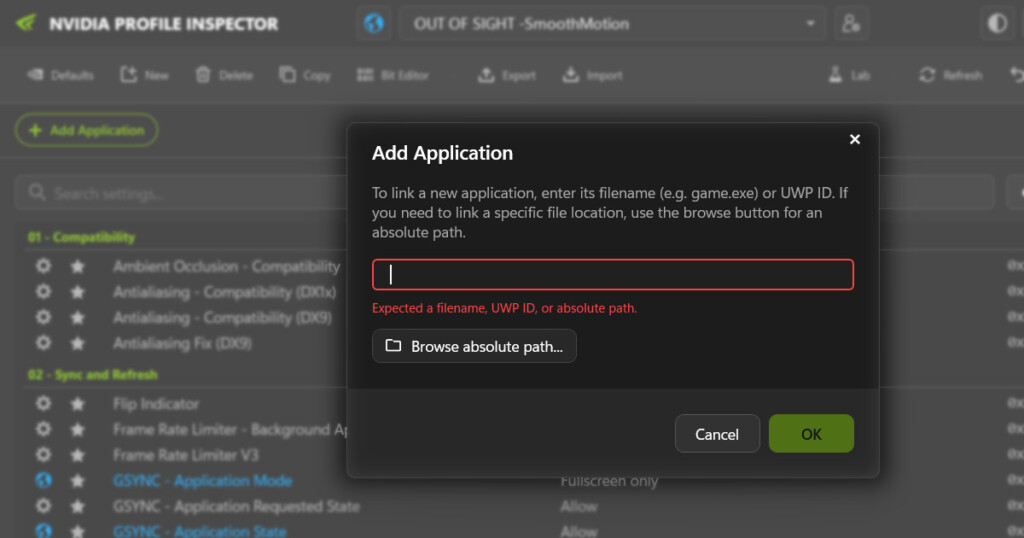
Task: Click the 02 - Sync and Refresh section header
Action: coord(93,375)
